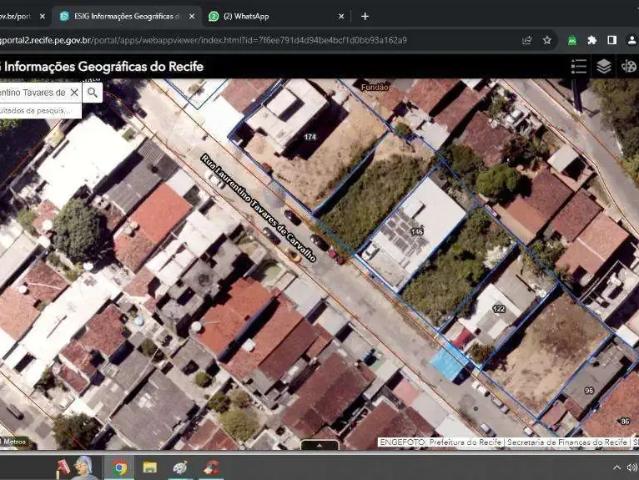Open the Legend widget icon
Viewport: 639px width, 480px height.
[579, 66]
